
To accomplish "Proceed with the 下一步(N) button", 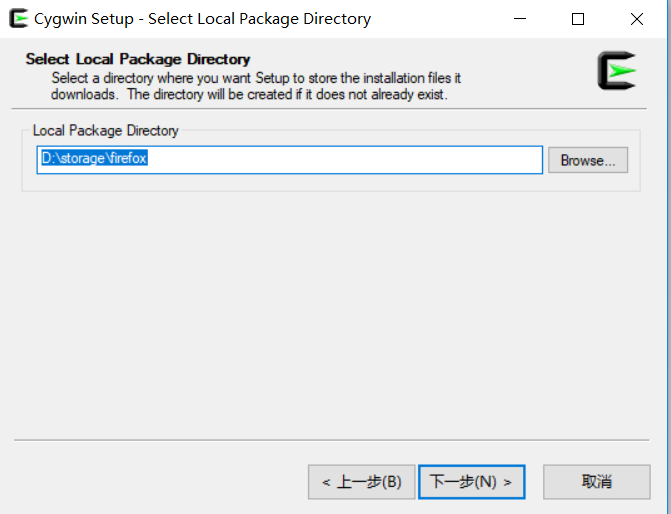I will tap(472, 482).
